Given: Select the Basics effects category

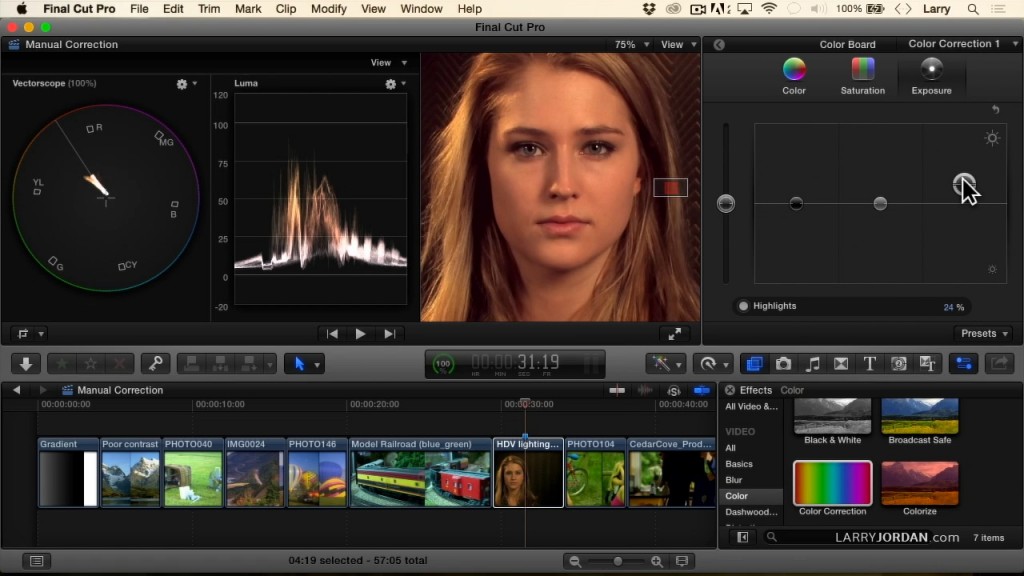Looking at the screenshot, I should [739, 464].
